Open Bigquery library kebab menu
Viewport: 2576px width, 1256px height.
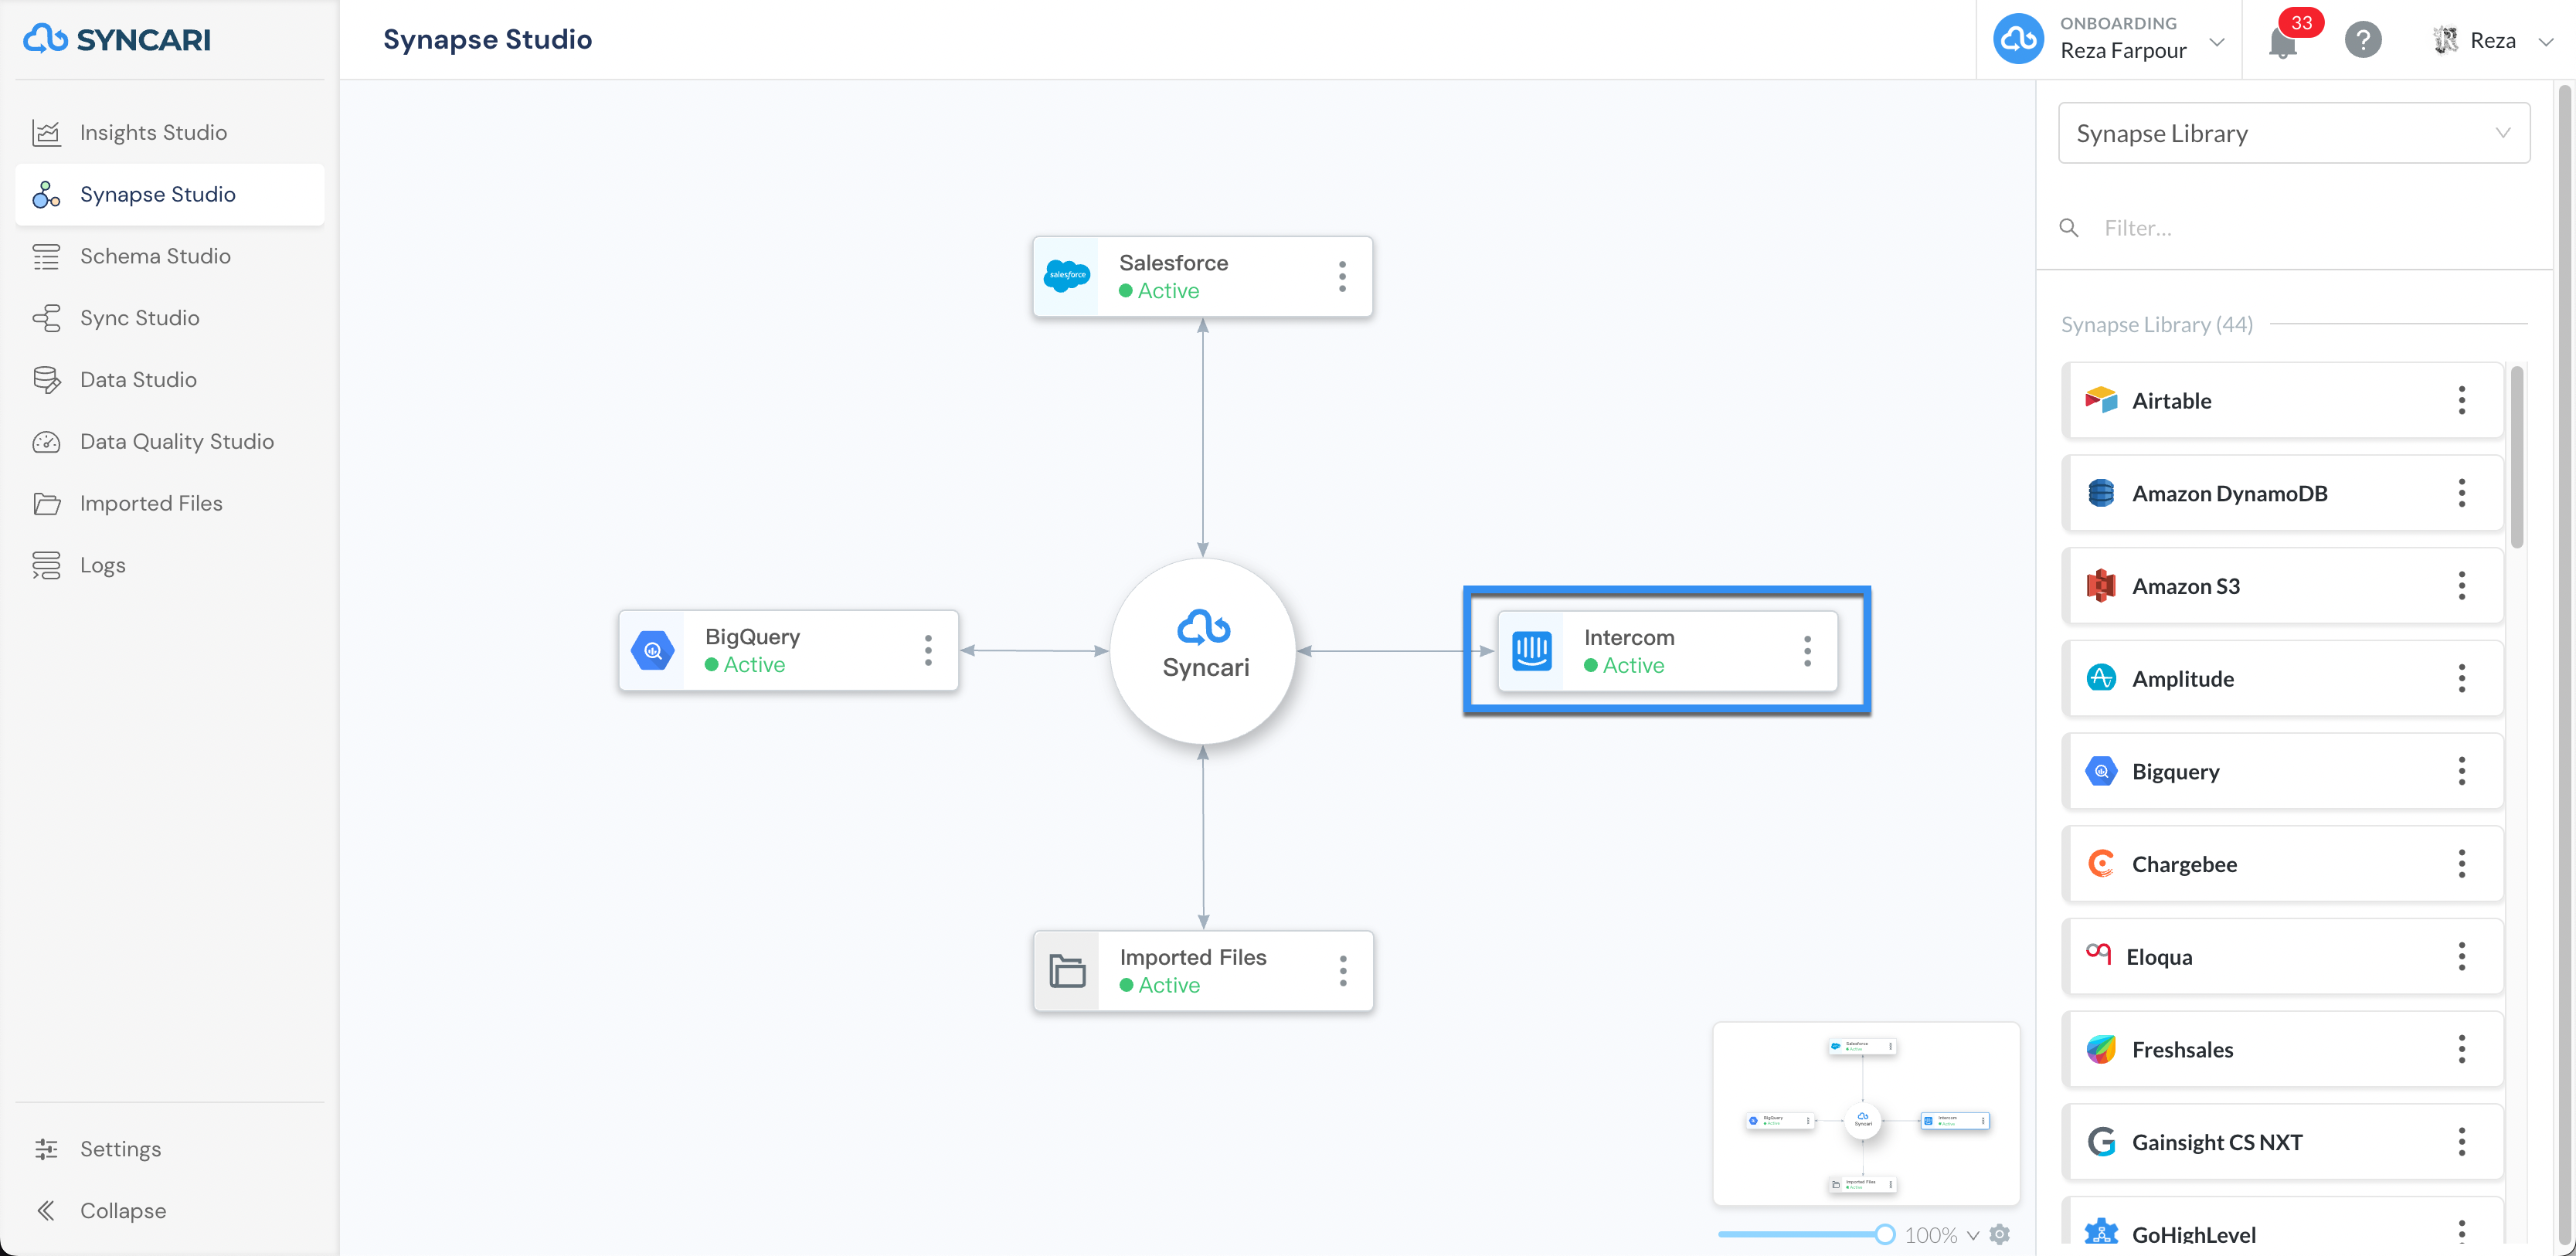(2462, 771)
